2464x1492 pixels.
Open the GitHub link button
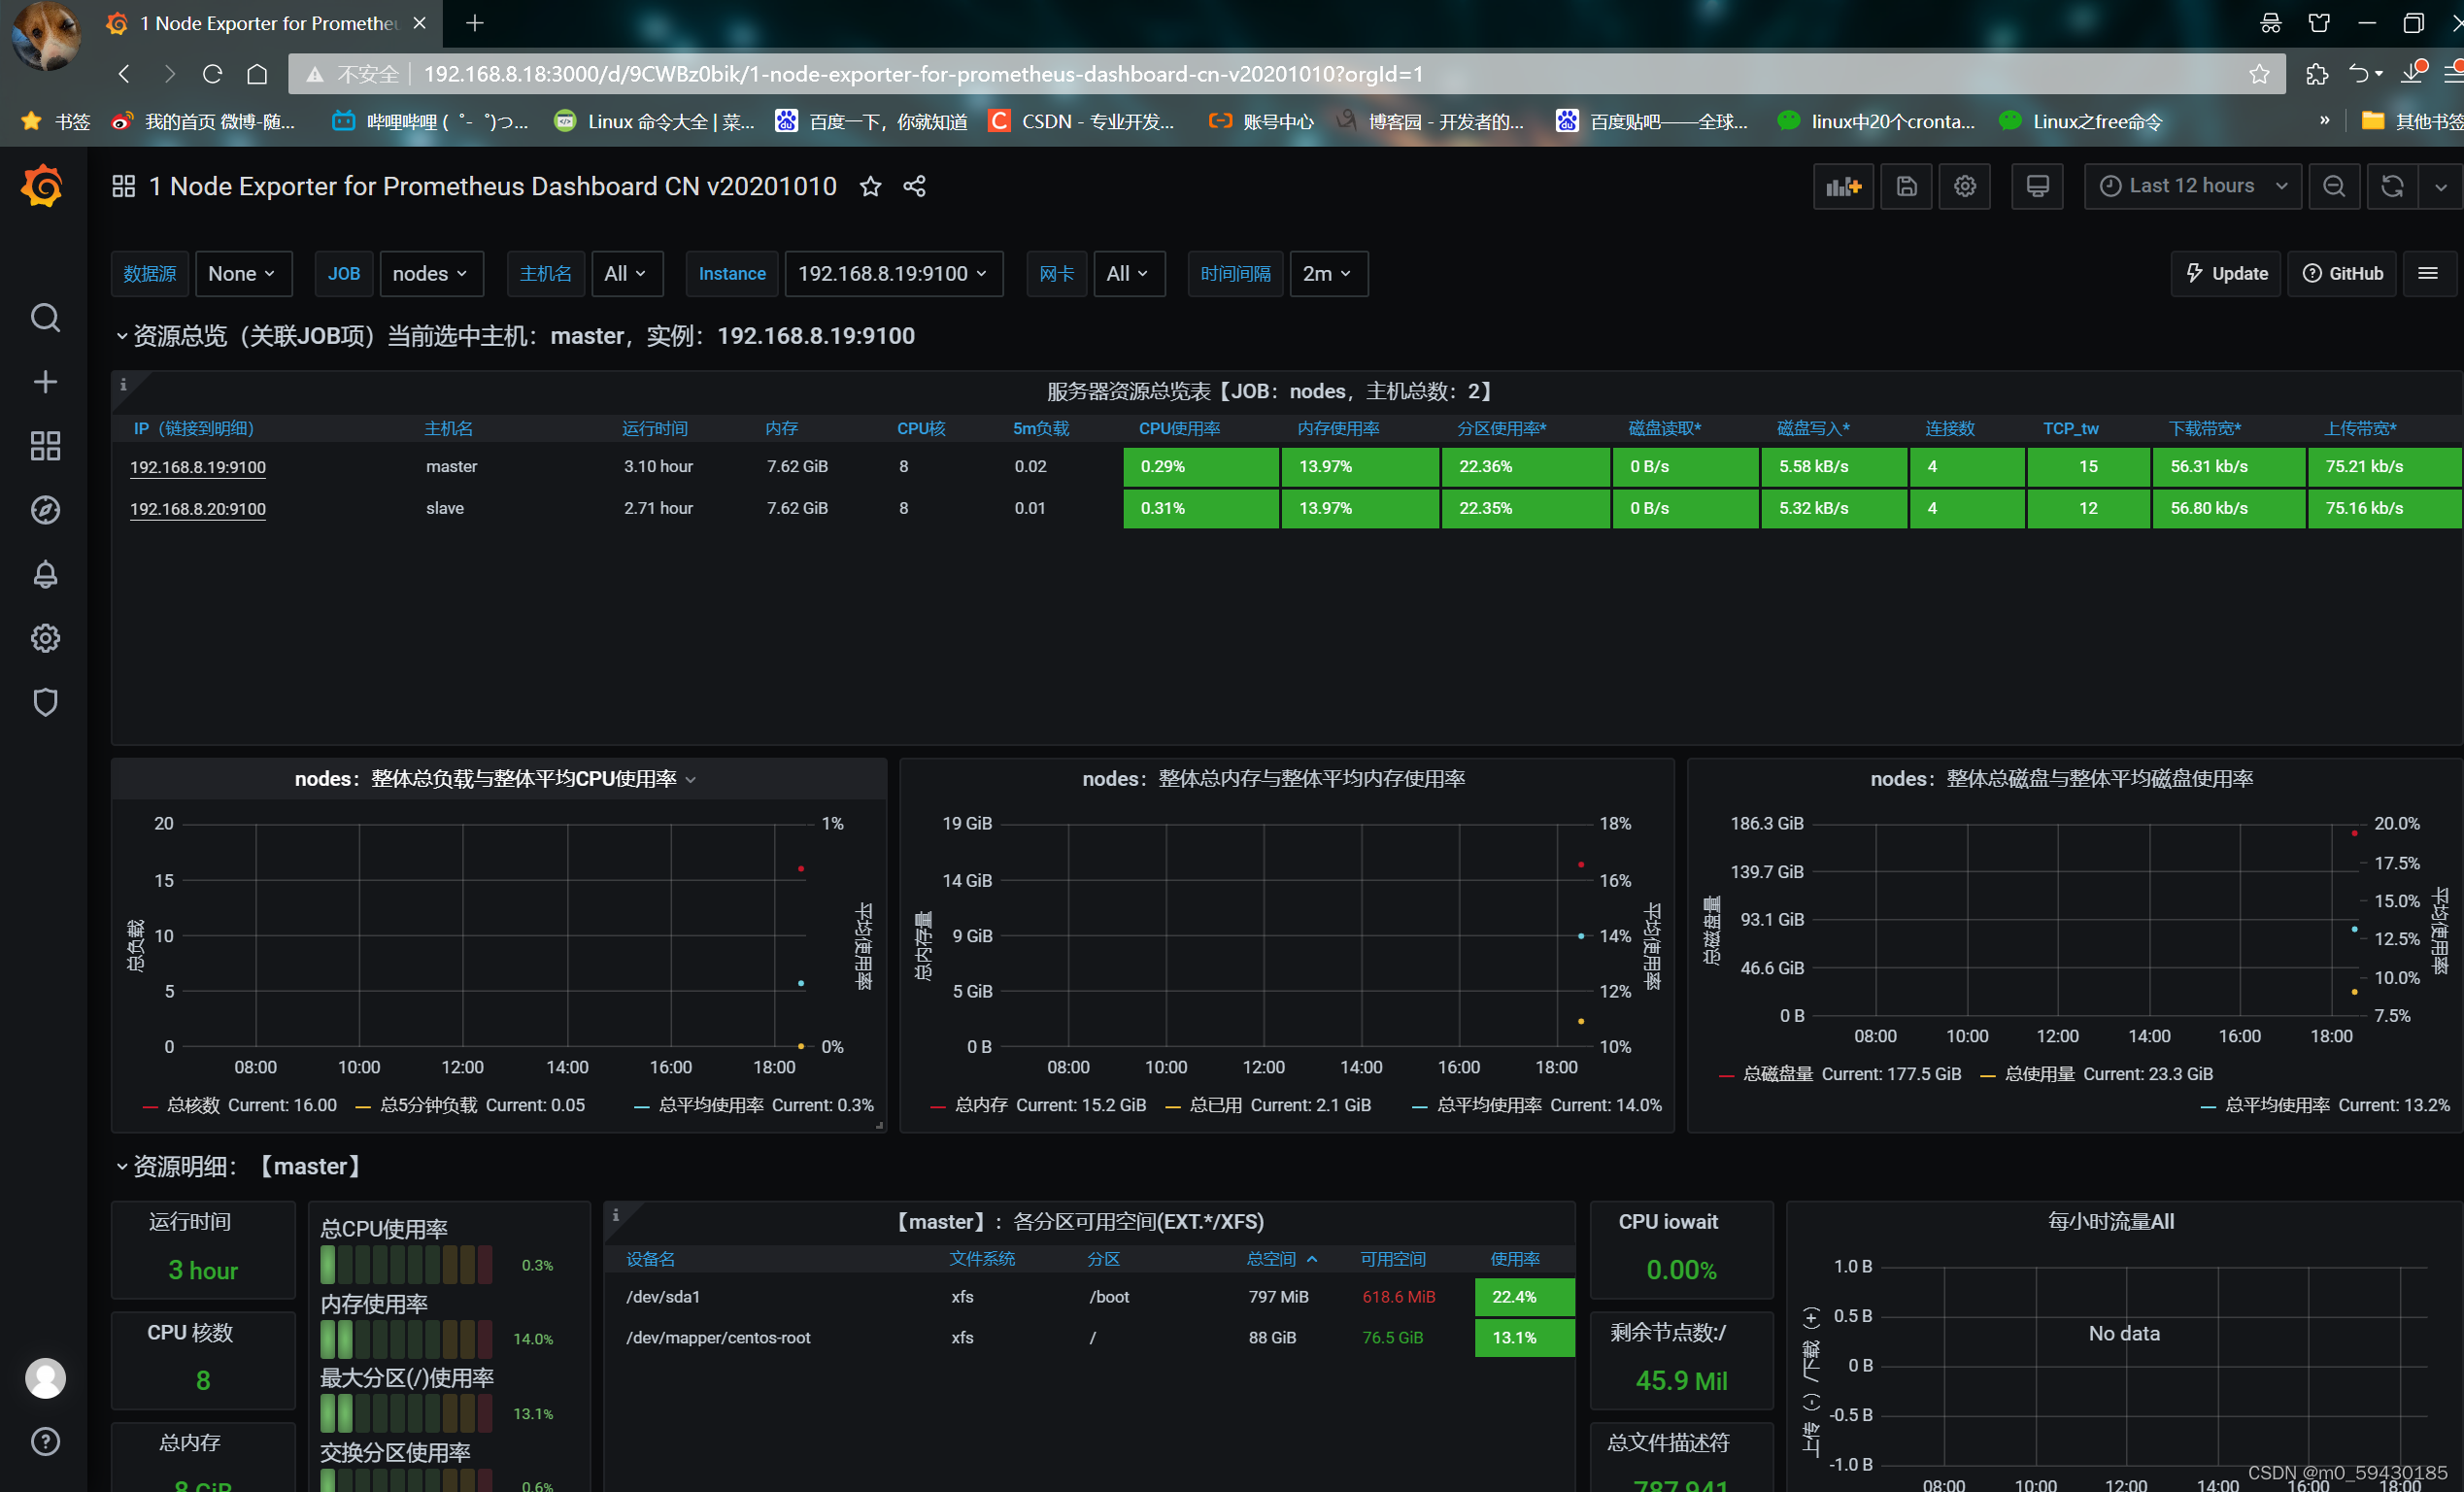[x=2342, y=274]
